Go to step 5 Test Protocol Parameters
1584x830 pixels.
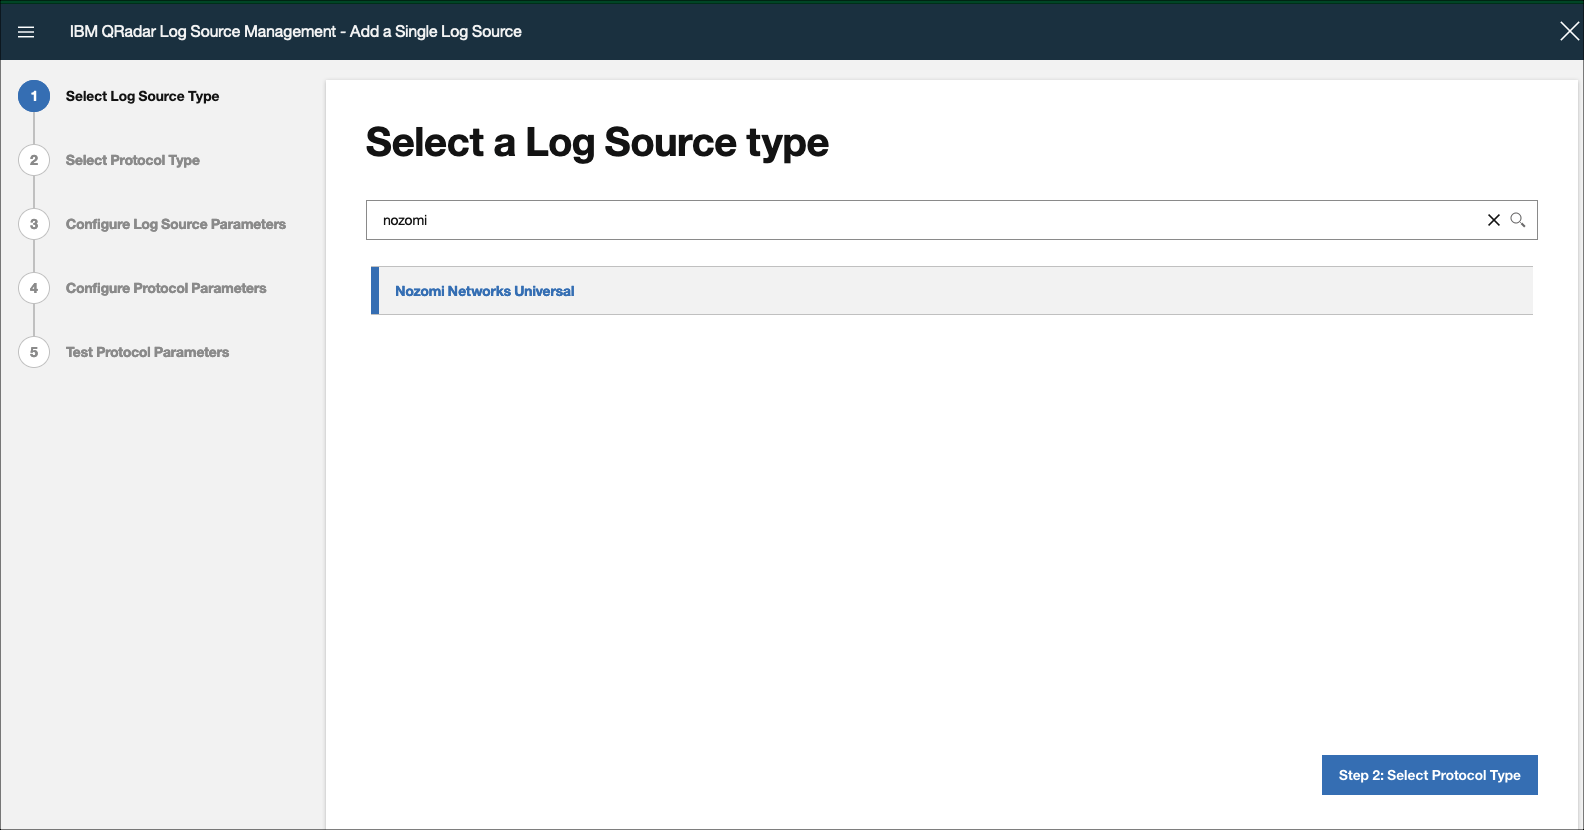pyautogui.click(x=147, y=352)
